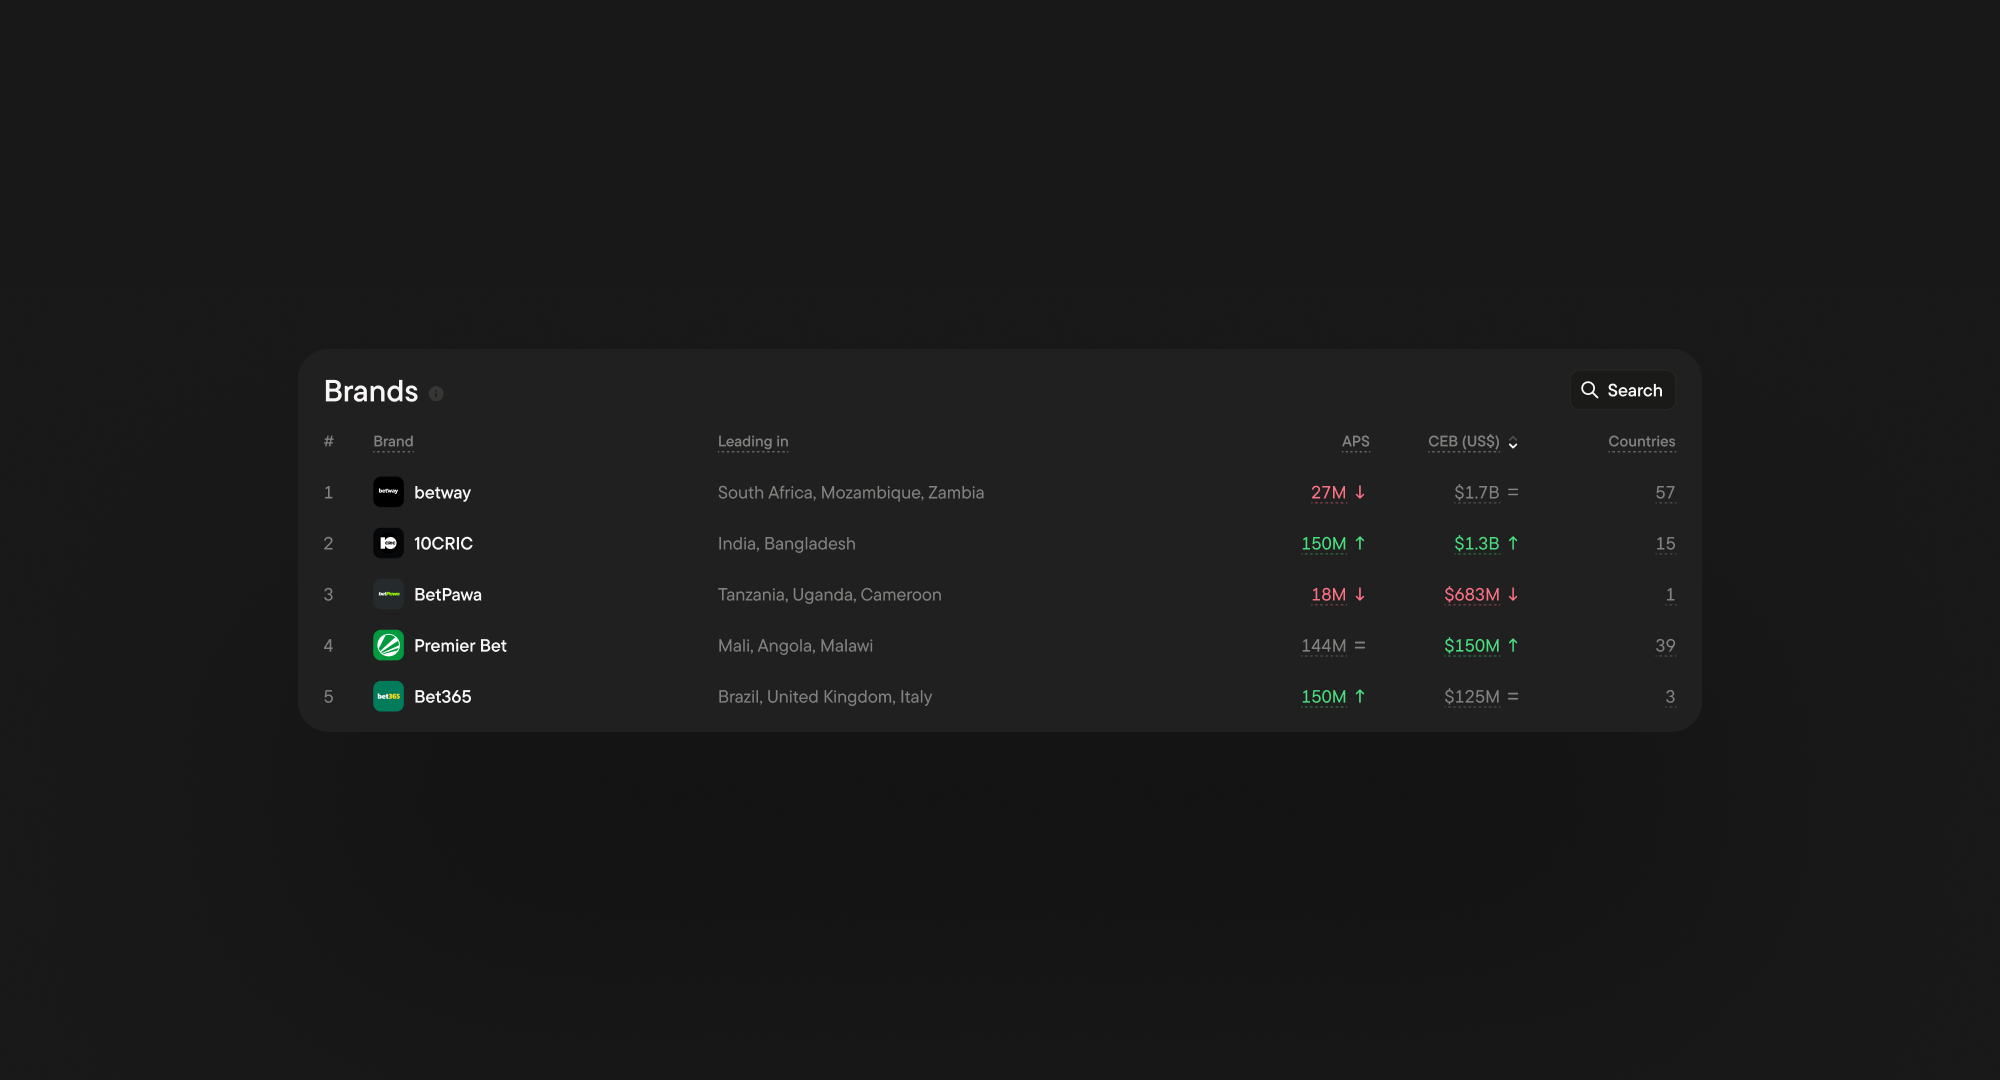Click the BetPawa brand logo icon
Image resolution: width=2000 pixels, height=1080 pixels.
pos(388,594)
